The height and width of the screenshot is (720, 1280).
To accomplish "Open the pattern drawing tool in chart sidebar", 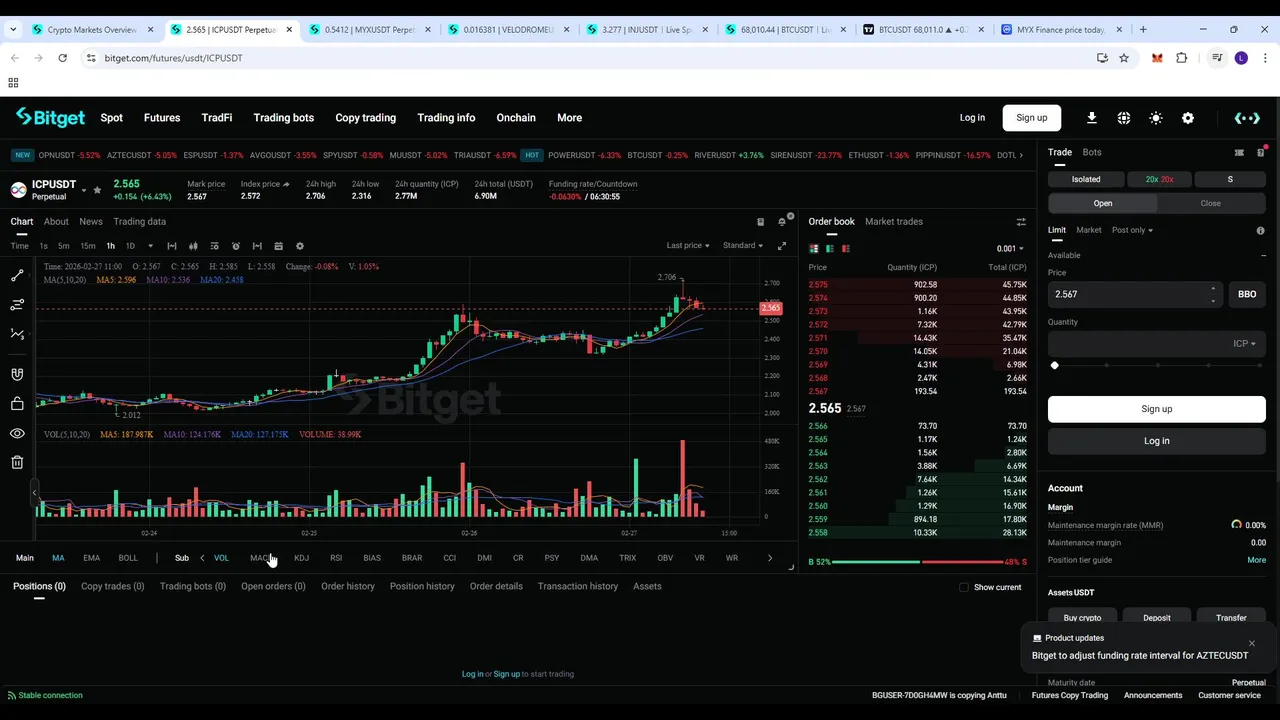I will [17, 334].
